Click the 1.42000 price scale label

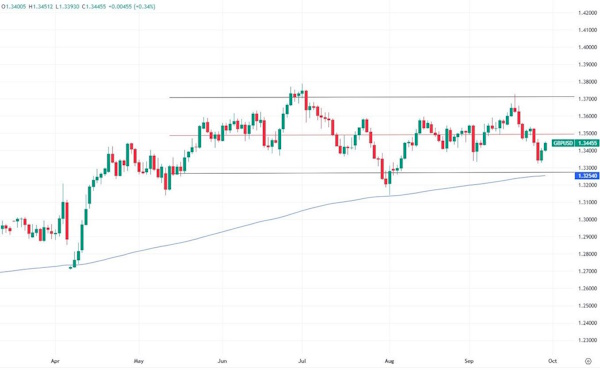point(587,13)
